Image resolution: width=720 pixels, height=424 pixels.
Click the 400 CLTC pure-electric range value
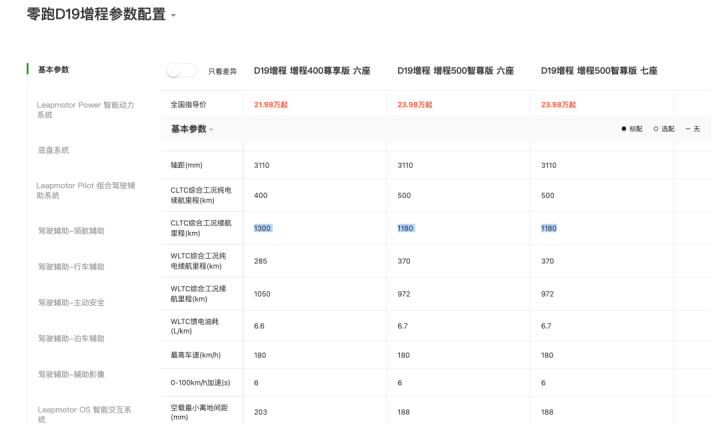(260, 196)
